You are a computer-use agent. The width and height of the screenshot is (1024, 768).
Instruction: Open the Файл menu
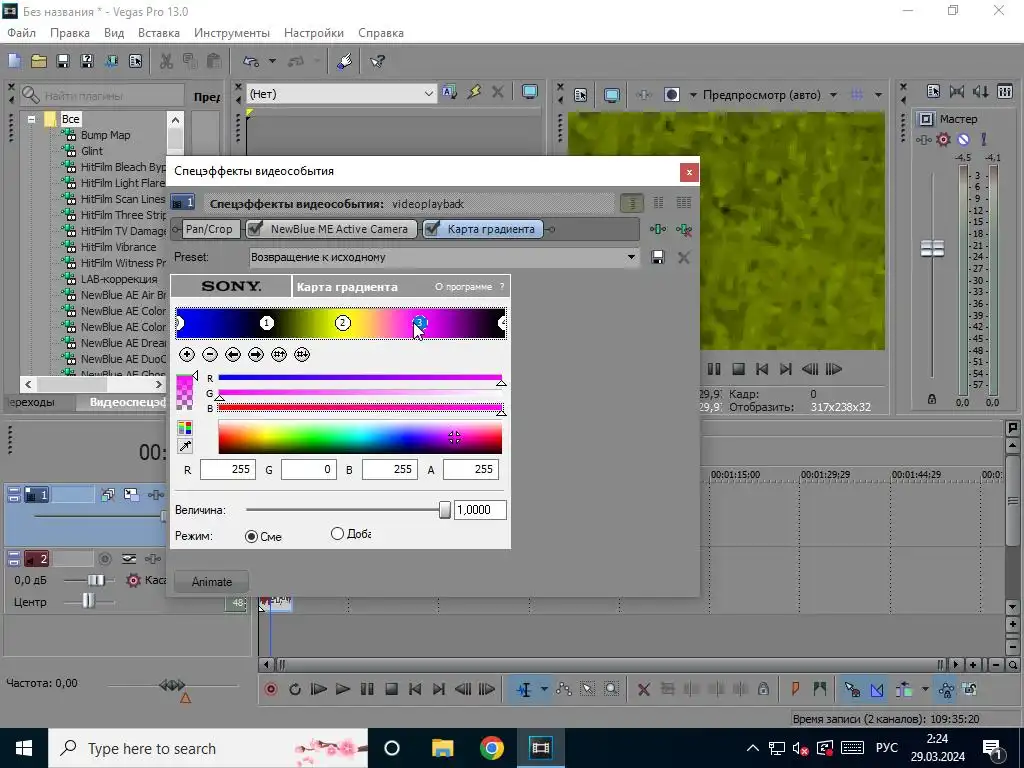(22, 33)
